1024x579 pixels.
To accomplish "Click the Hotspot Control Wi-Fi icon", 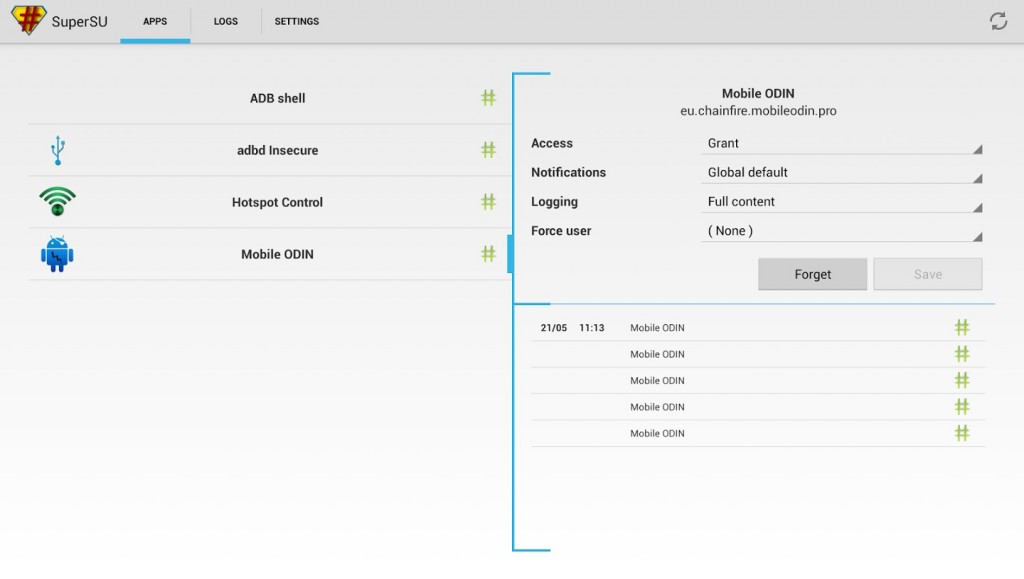I will coord(58,202).
